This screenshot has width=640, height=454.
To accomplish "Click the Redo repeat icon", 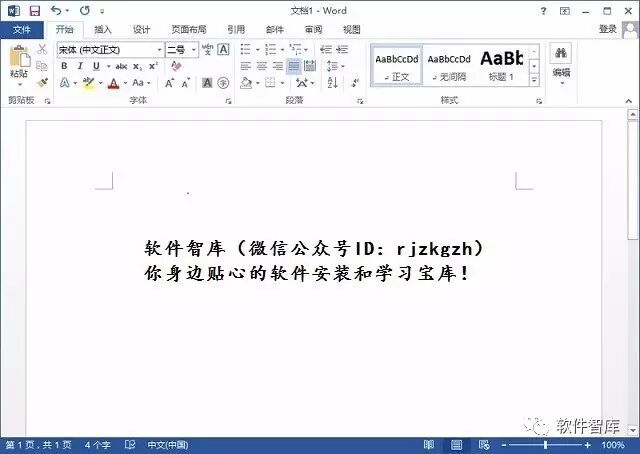I will 84,11.
